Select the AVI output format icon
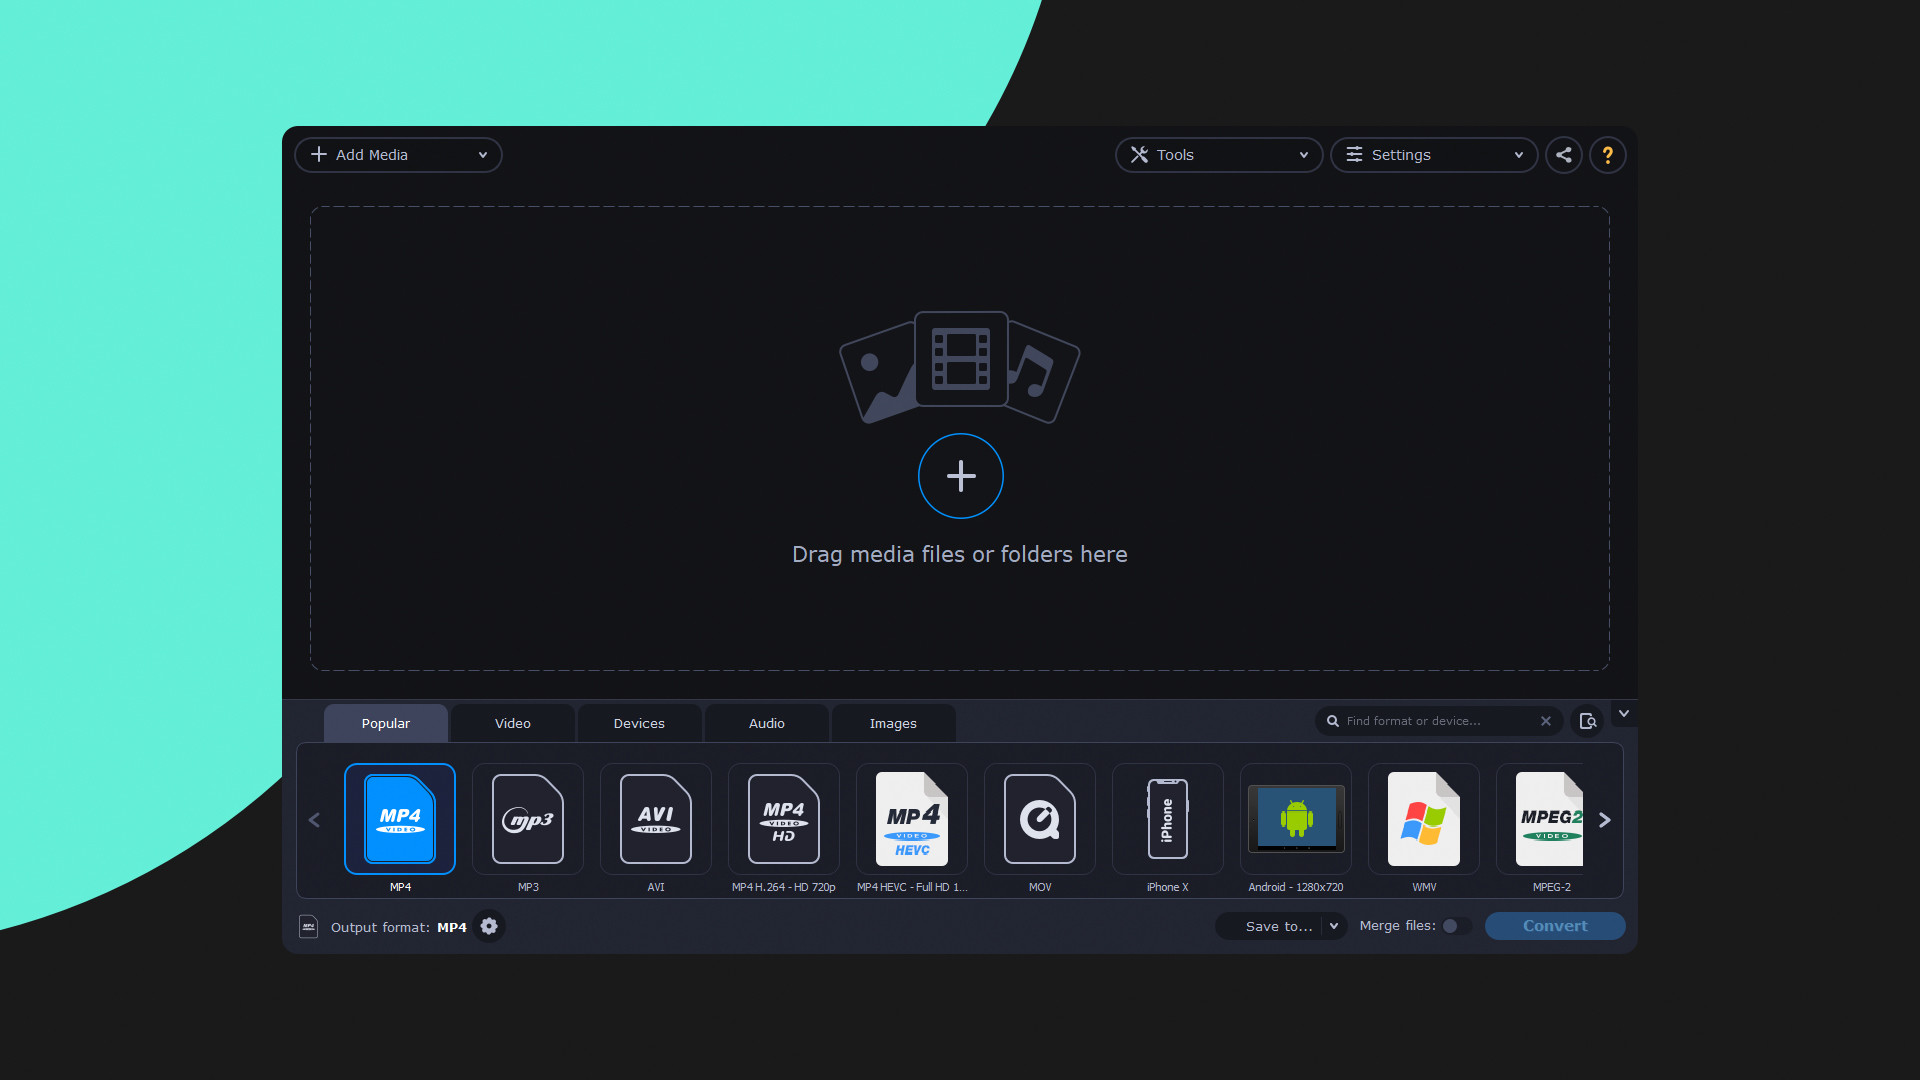 655,819
